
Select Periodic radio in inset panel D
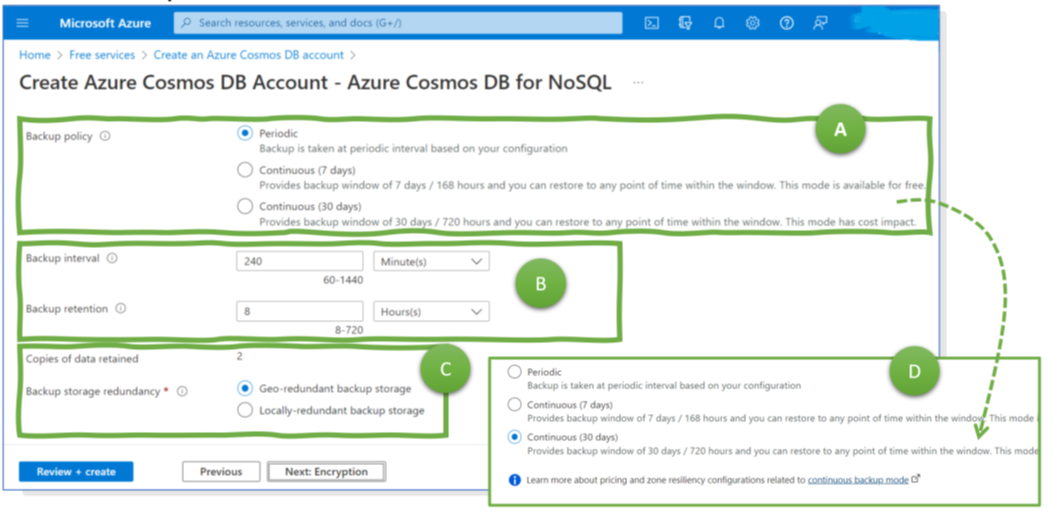pyautogui.click(x=514, y=371)
